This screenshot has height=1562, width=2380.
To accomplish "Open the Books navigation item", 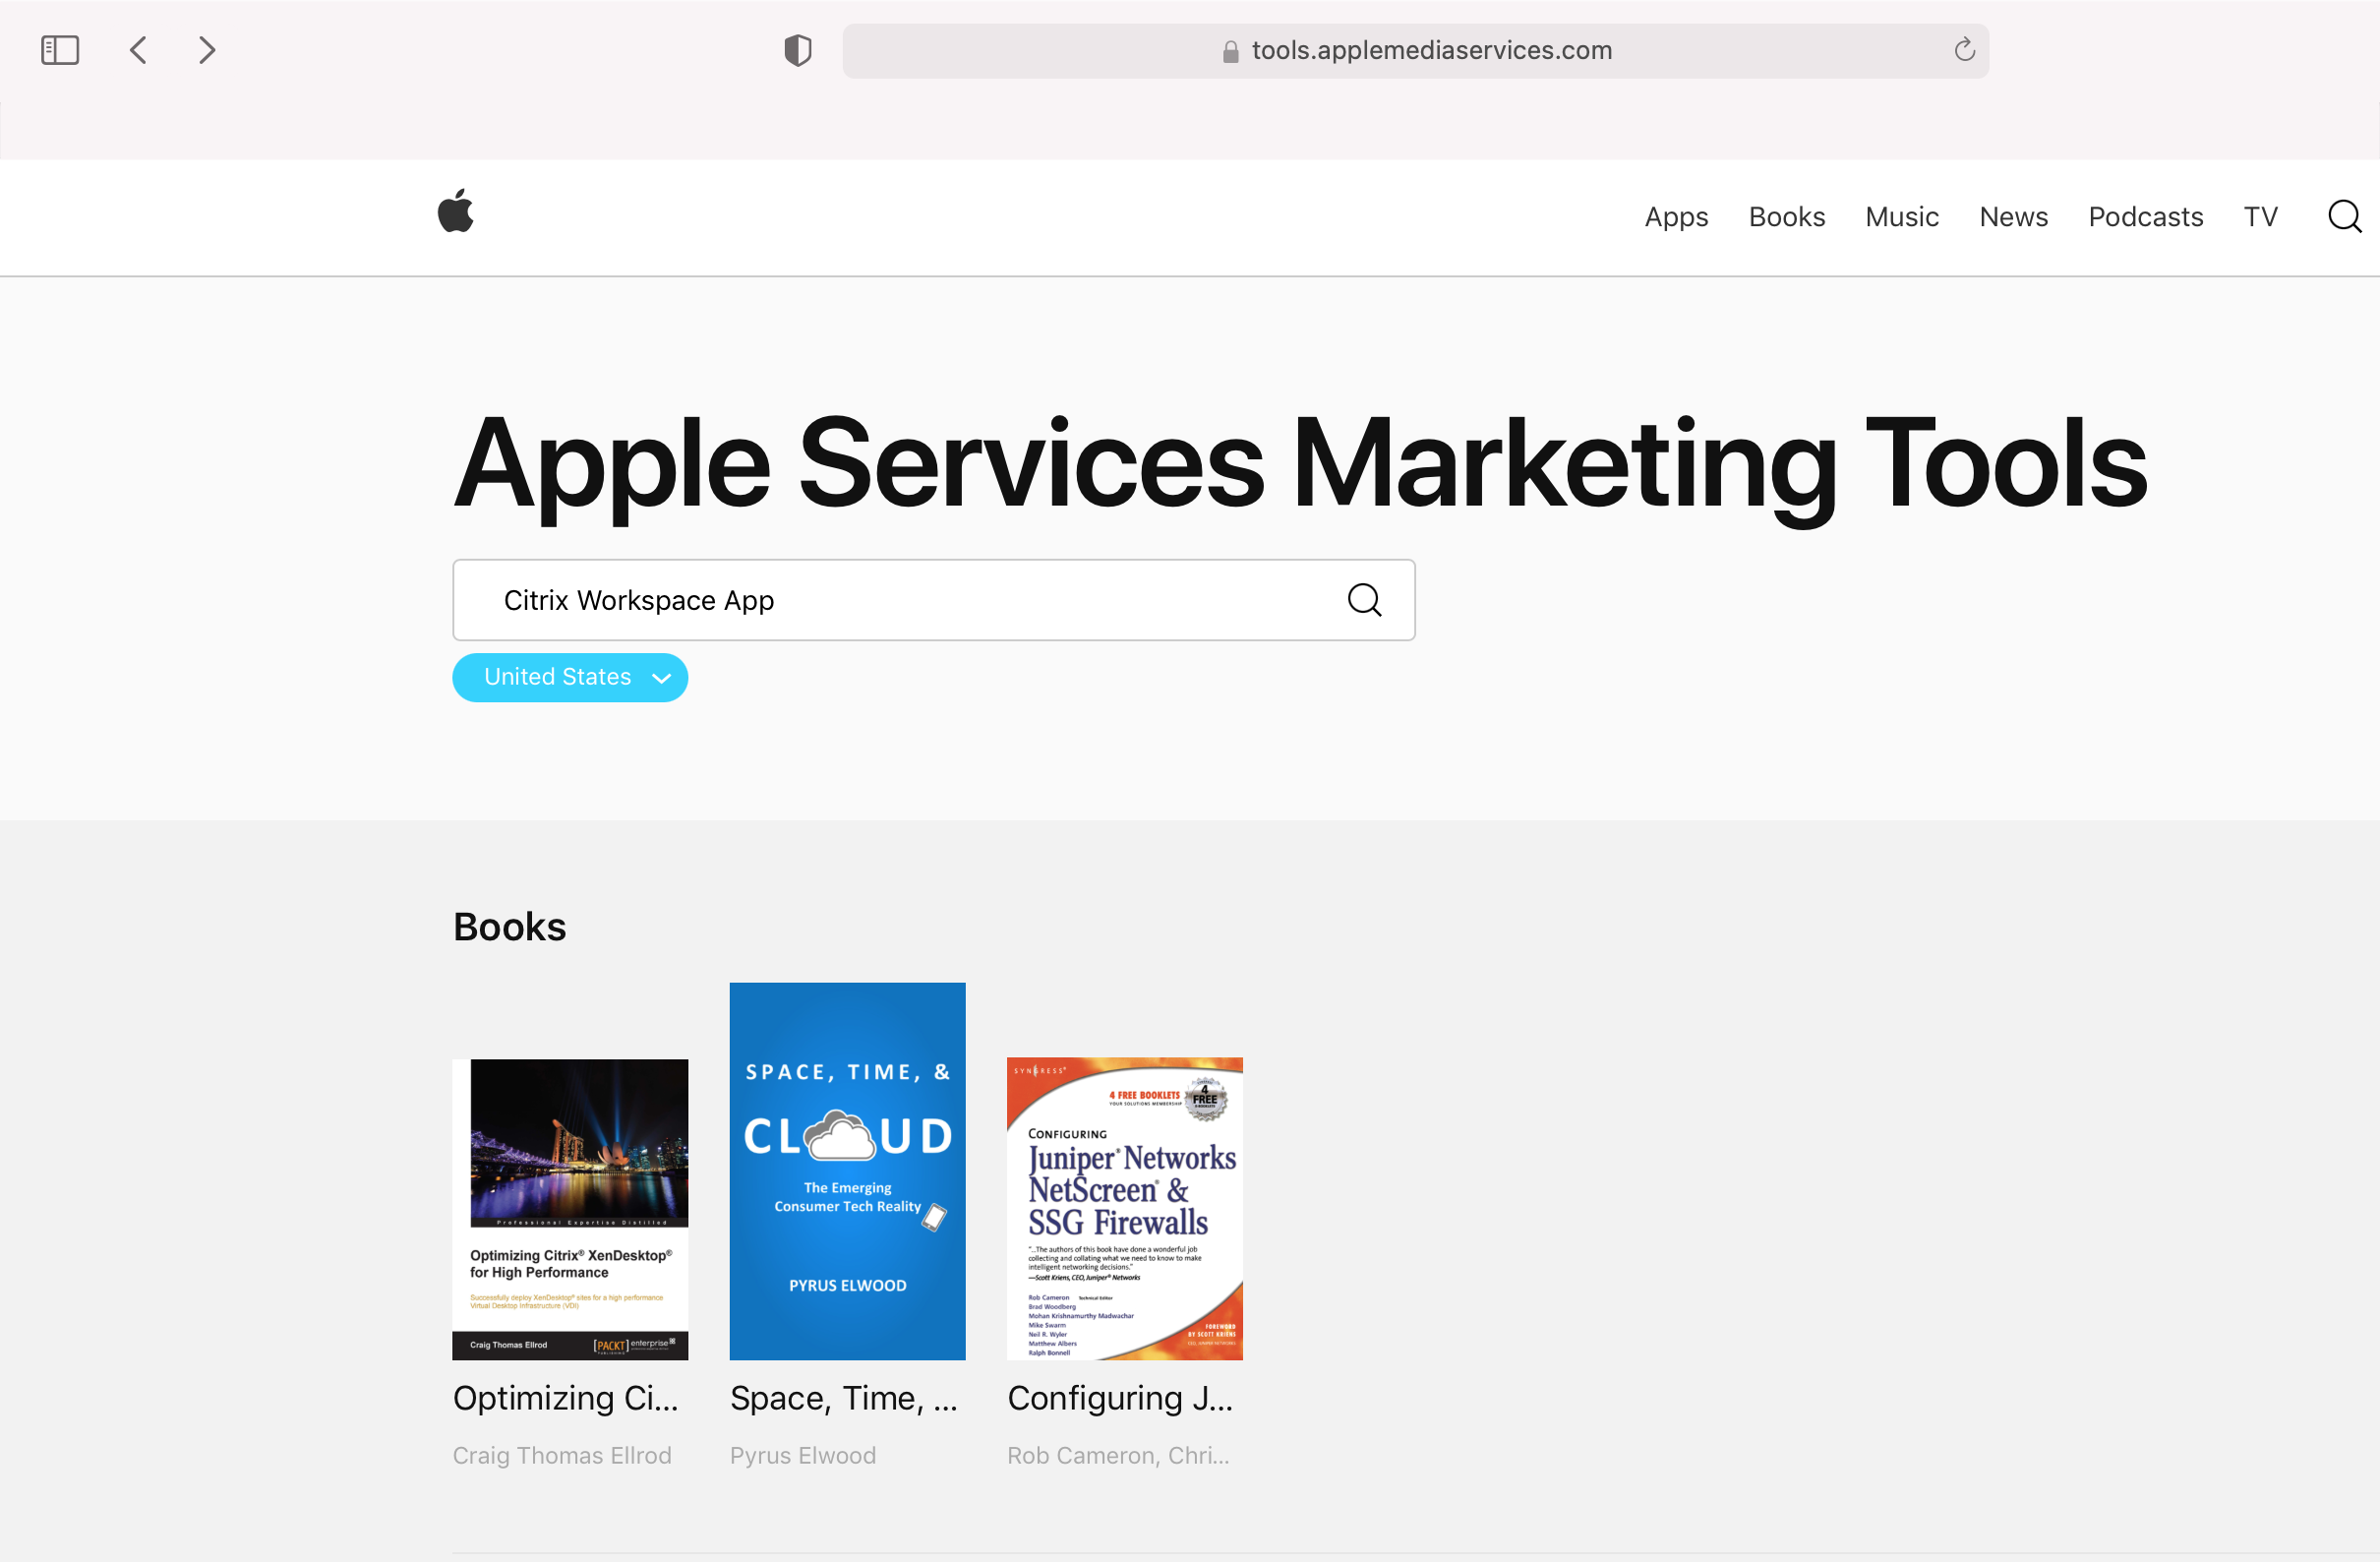I will pyautogui.click(x=1786, y=217).
